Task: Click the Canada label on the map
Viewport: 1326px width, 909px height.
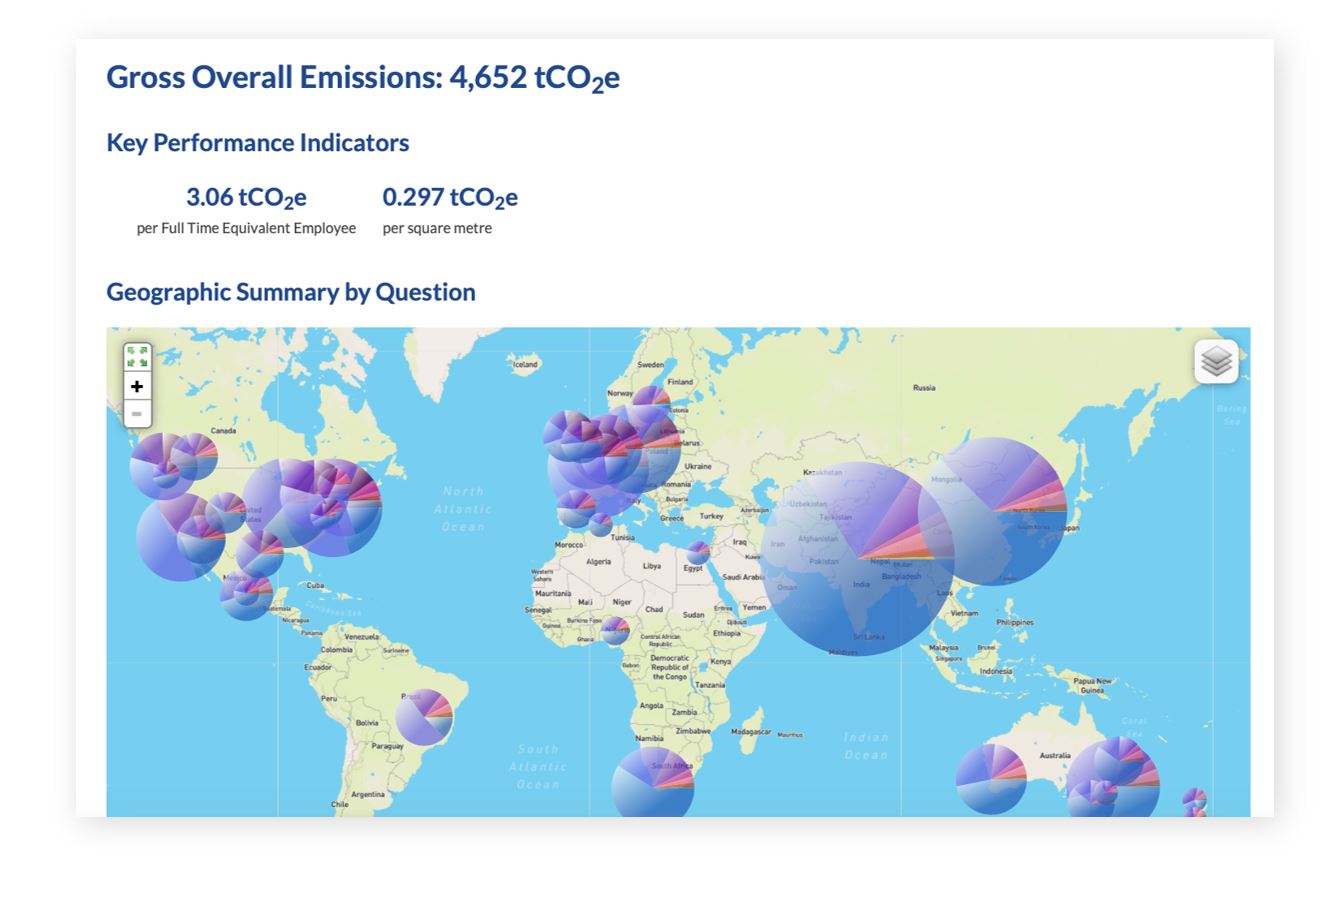Action: (x=223, y=431)
